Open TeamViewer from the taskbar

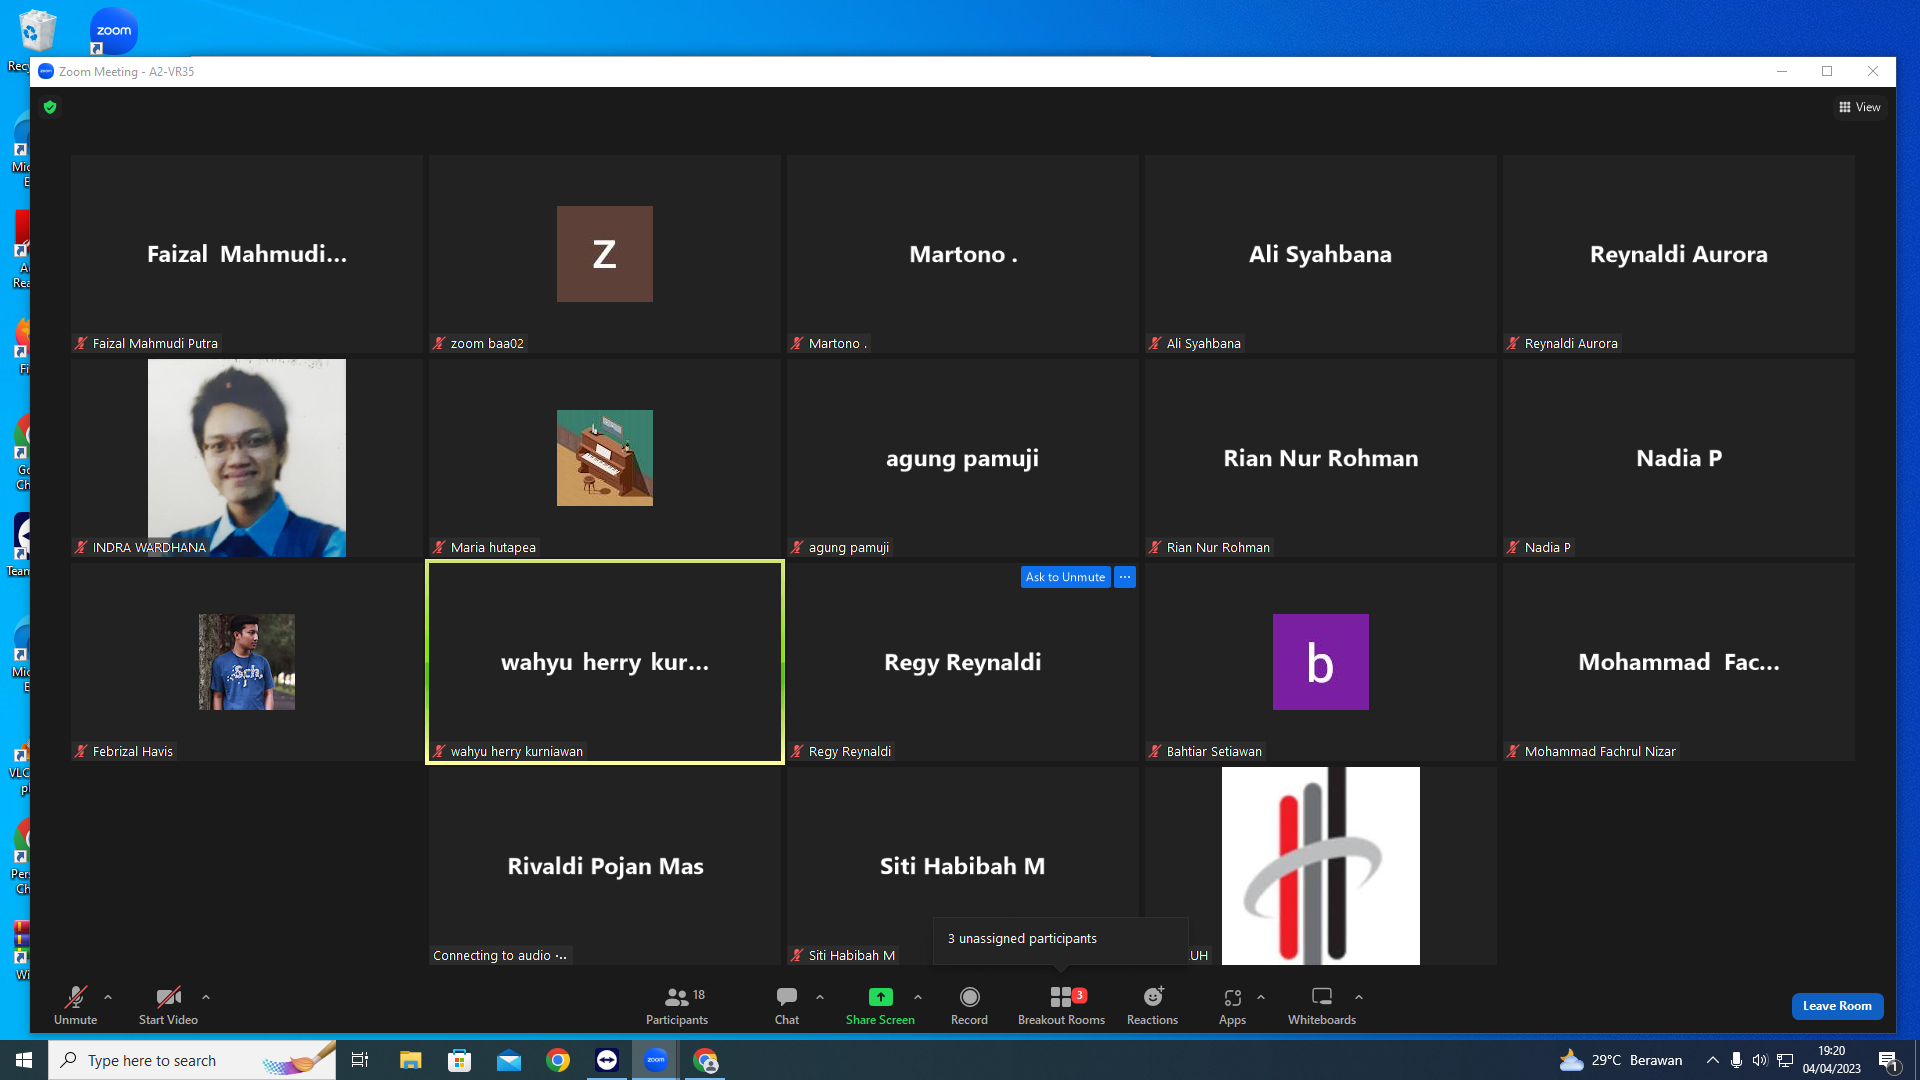tap(607, 1060)
